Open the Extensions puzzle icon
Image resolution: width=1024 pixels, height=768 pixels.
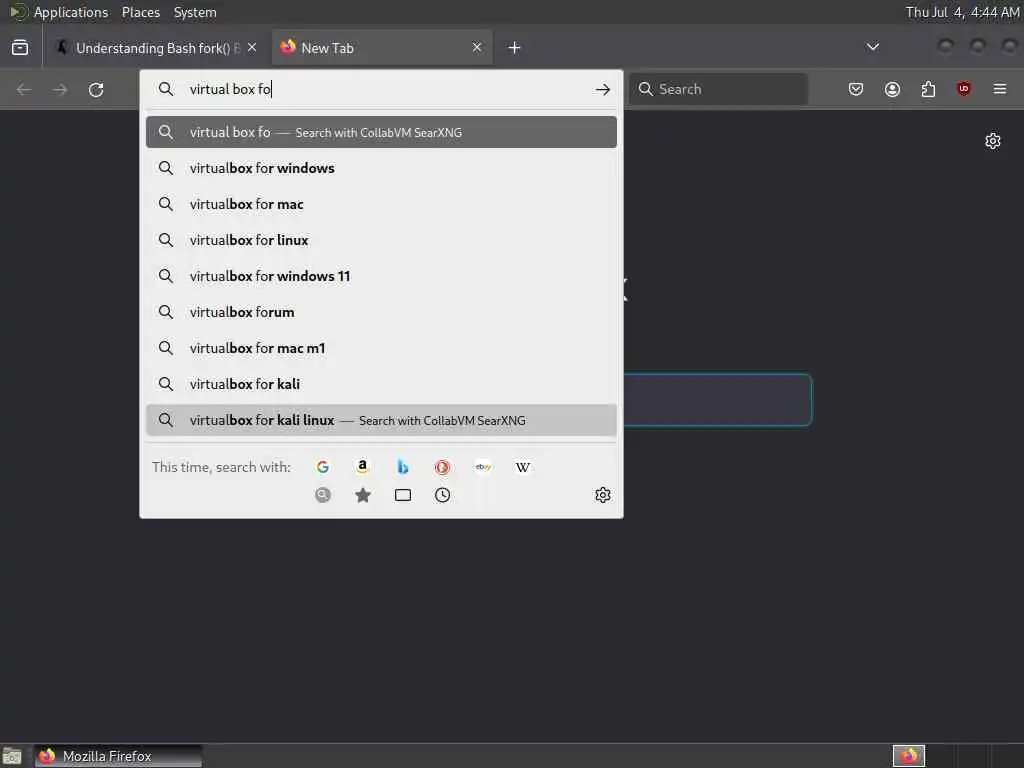pos(928,89)
